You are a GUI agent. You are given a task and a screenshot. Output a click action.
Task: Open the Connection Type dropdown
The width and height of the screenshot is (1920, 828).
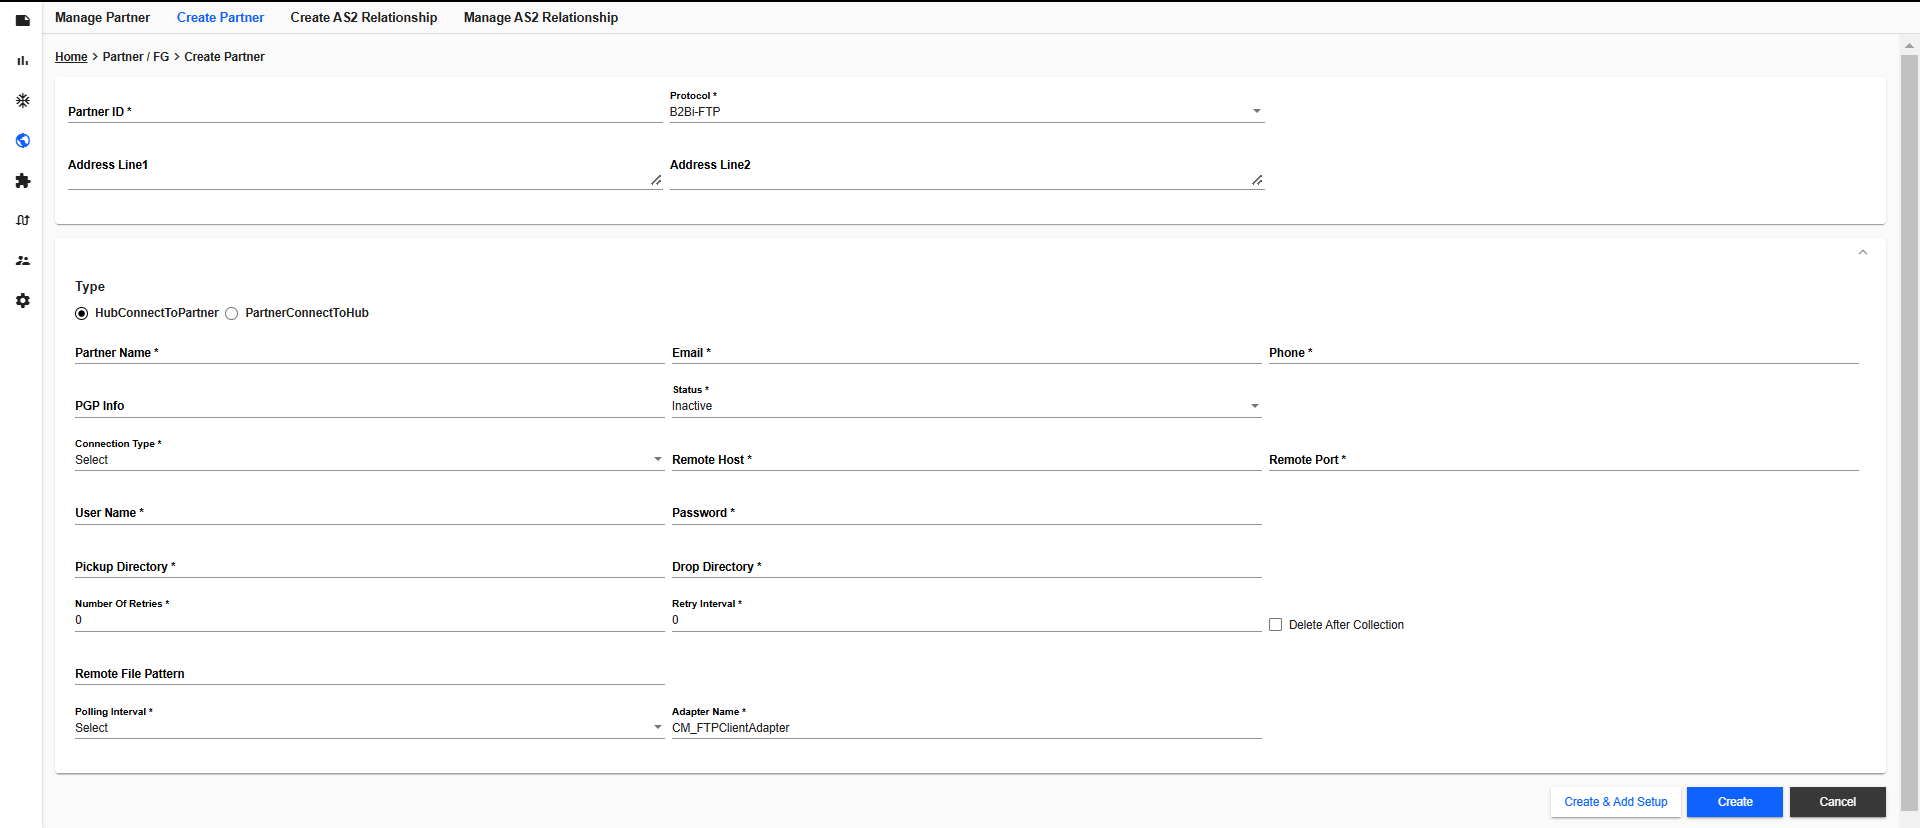click(369, 460)
